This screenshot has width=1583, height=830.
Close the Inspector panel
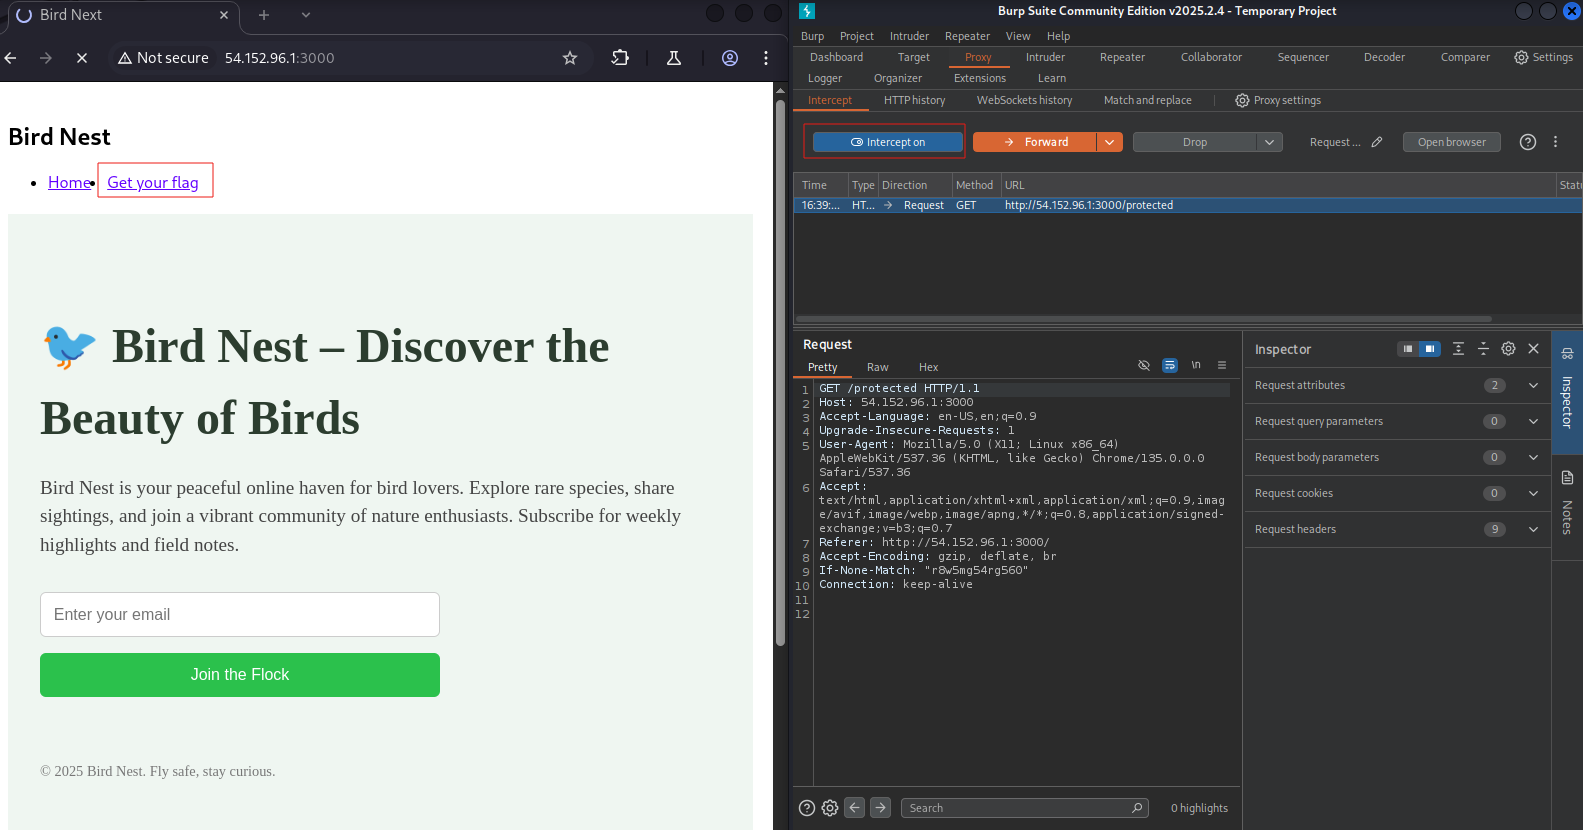[1533, 349]
